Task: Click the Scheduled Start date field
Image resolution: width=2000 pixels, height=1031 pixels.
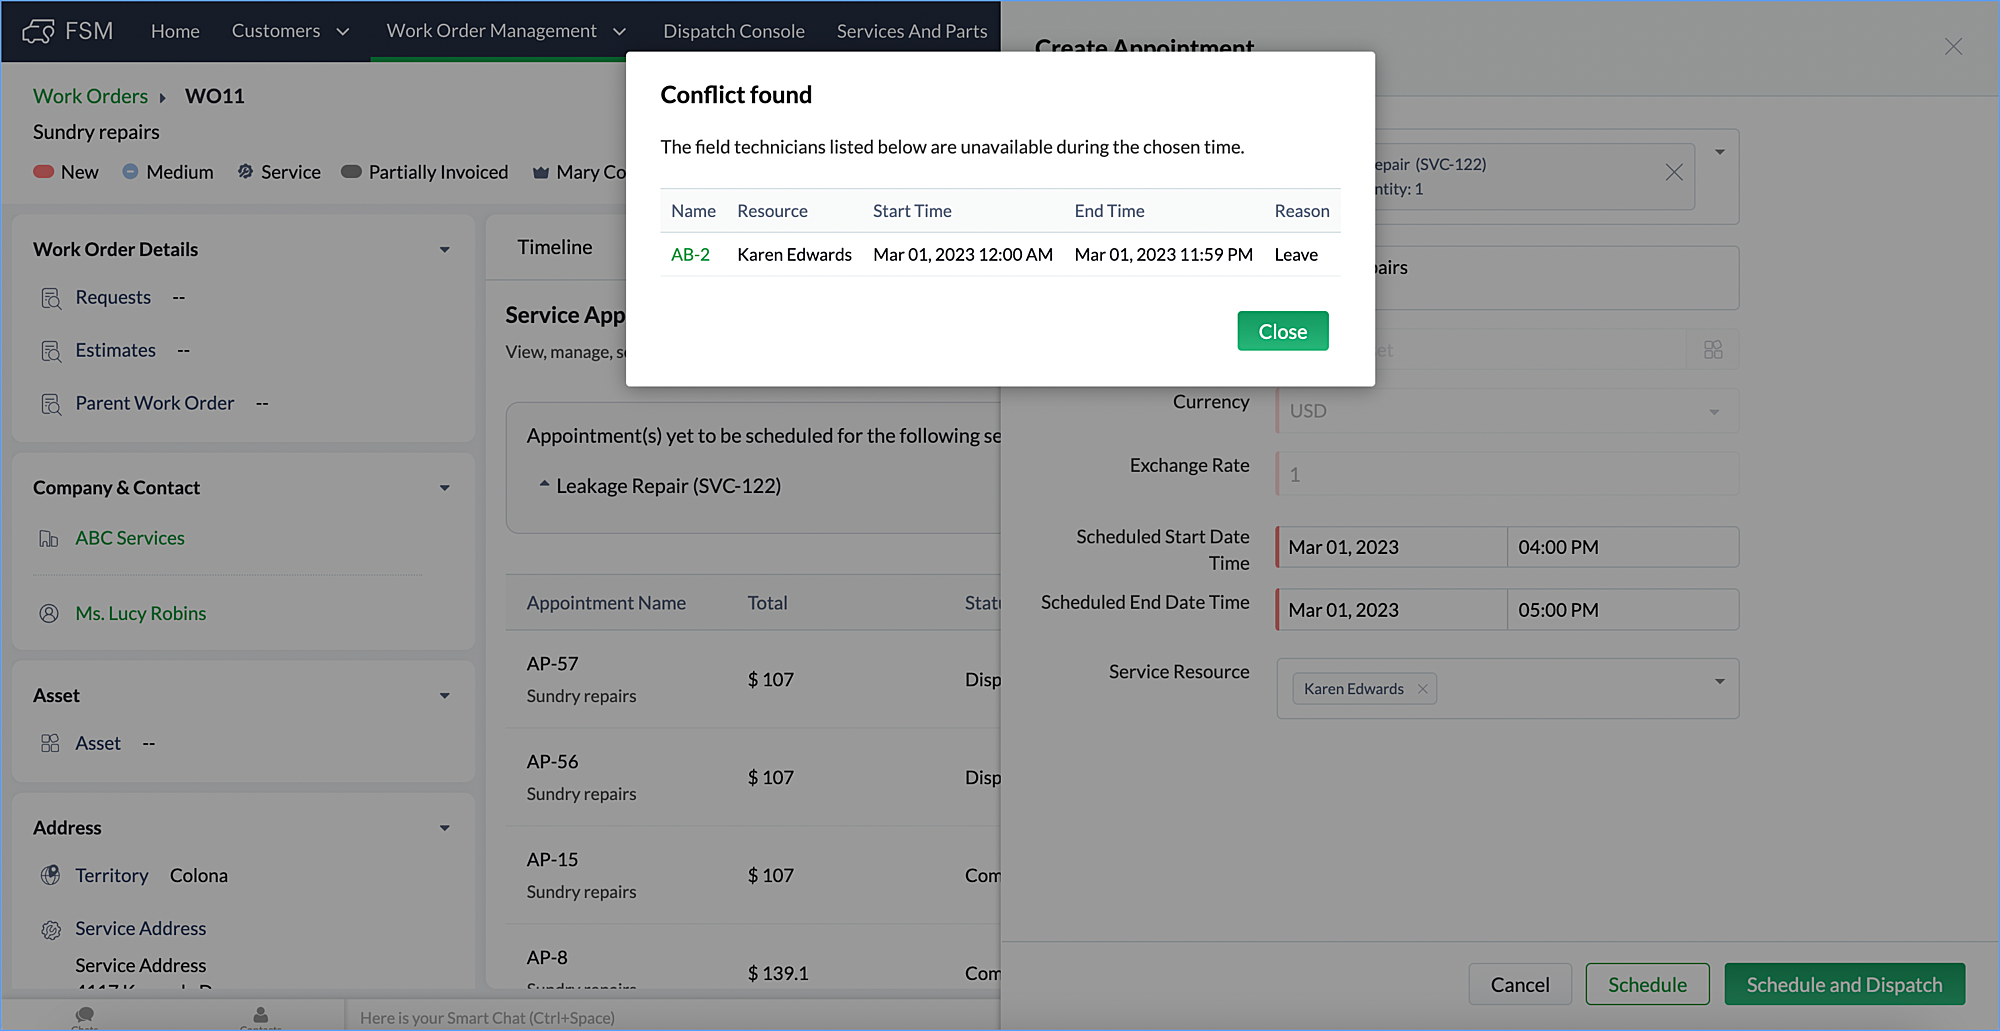Action: point(1392,547)
